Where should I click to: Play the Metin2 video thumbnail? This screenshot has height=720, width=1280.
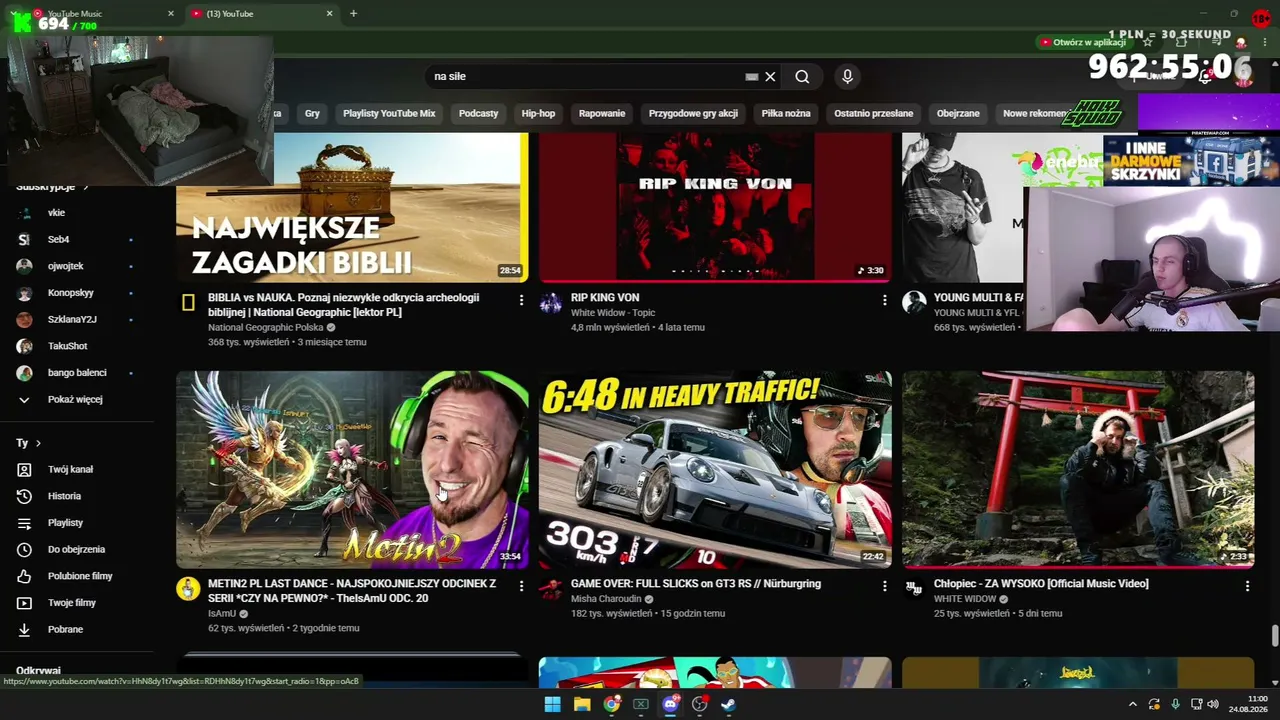pyautogui.click(x=352, y=470)
